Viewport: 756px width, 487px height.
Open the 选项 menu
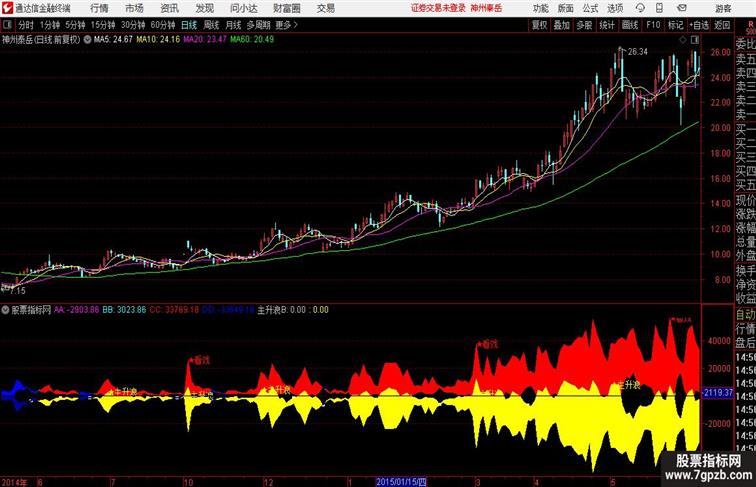pyautogui.click(x=615, y=8)
